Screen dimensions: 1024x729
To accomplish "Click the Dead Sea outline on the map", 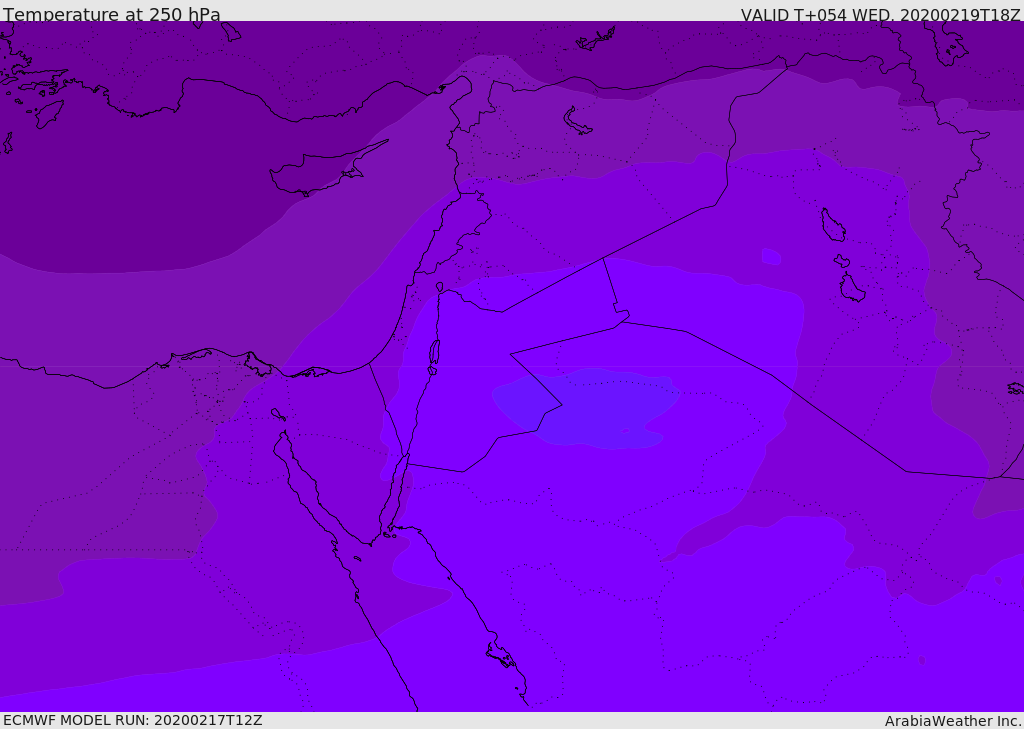I will coord(434,357).
